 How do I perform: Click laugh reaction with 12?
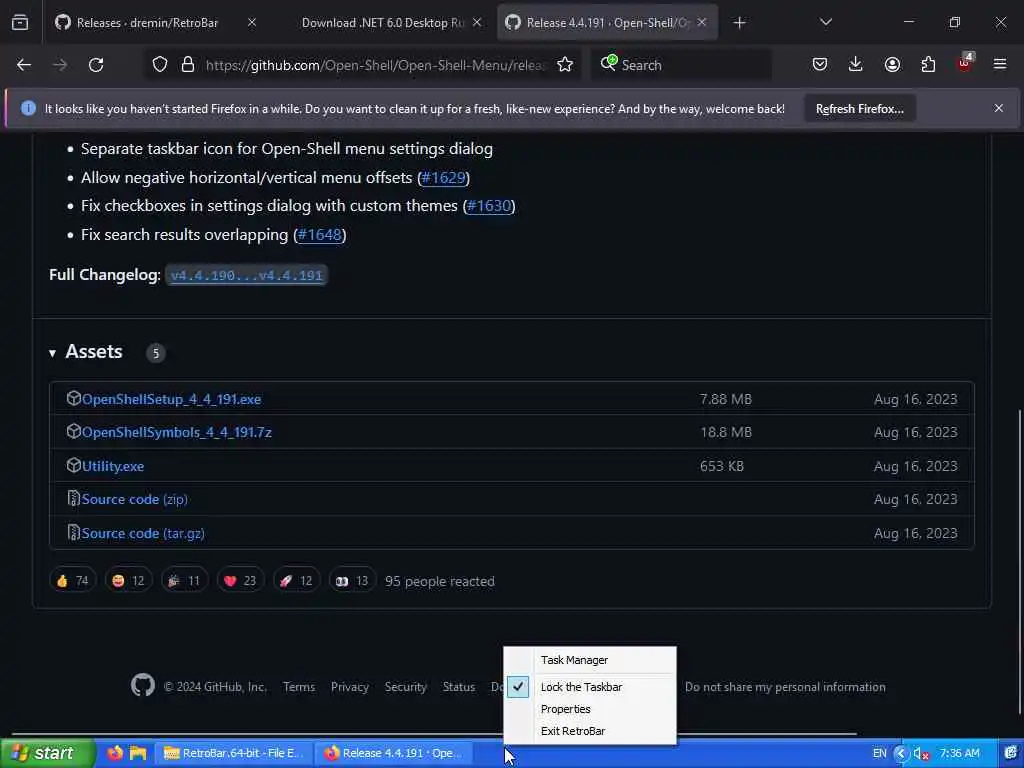coord(129,581)
